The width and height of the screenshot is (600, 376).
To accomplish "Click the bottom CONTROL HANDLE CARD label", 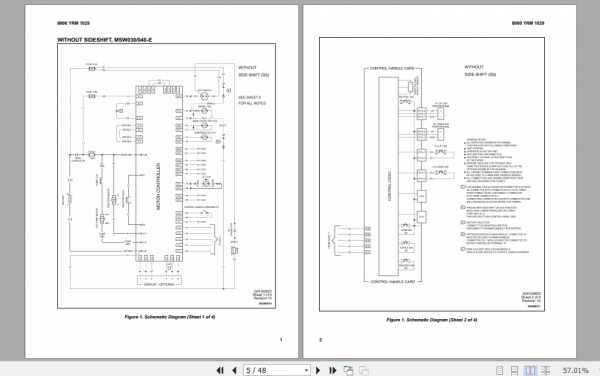I will coord(393,282).
